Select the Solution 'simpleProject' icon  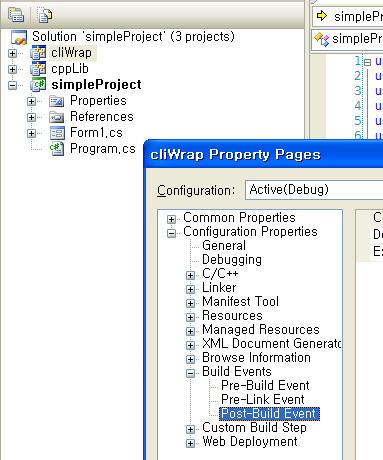click(19, 37)
